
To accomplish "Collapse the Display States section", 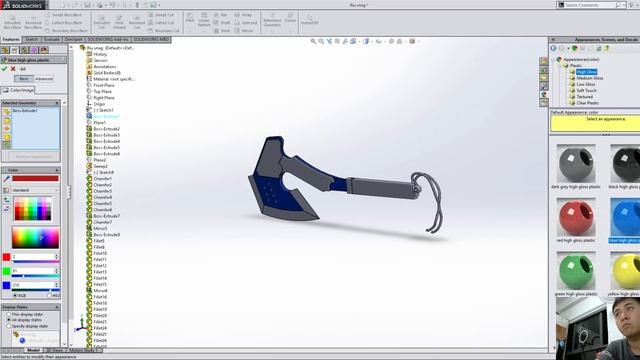I will pos(57,307).
